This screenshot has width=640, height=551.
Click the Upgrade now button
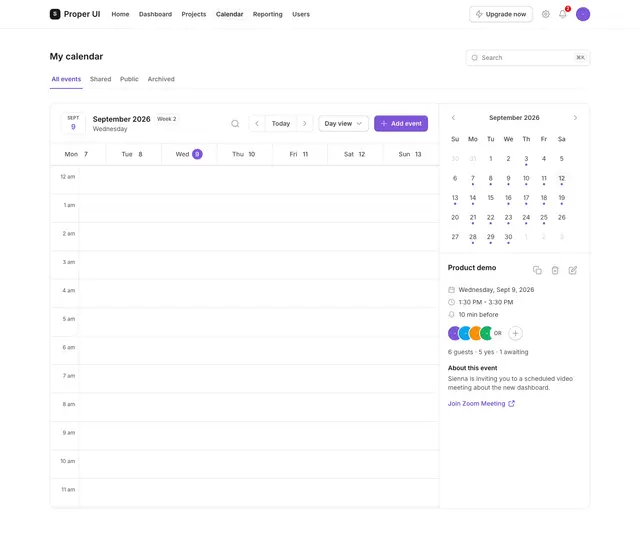click(501, 14)
